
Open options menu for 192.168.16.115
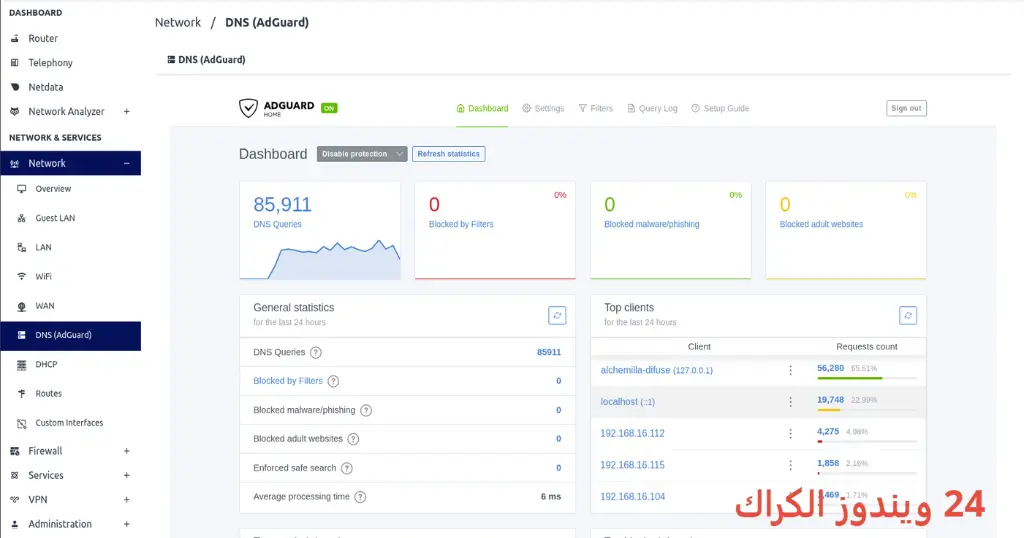(790, 466)
